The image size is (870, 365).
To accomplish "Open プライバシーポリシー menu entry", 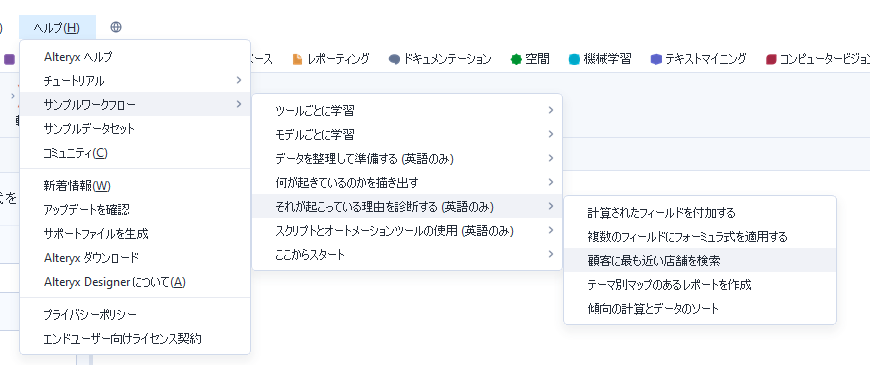I will [135, 315].
